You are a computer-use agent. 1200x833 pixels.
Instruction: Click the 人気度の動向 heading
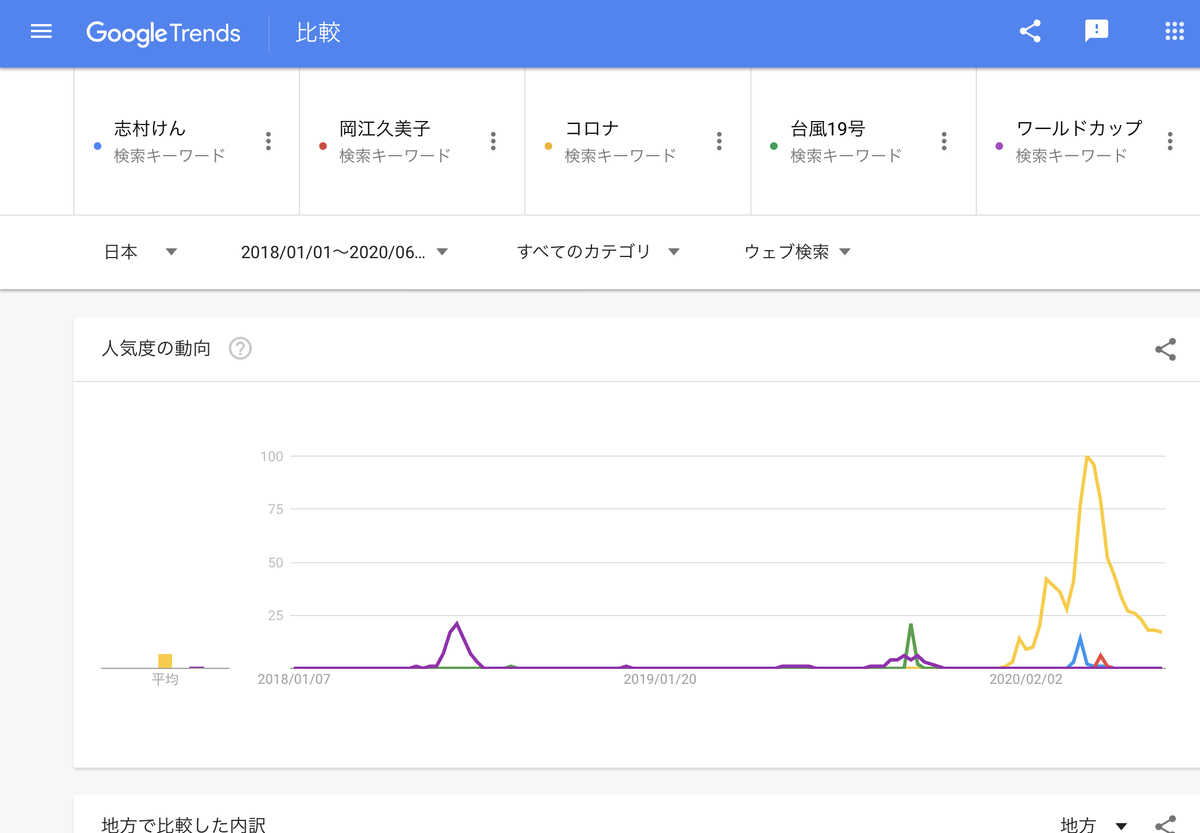click(x=156, y=349)
